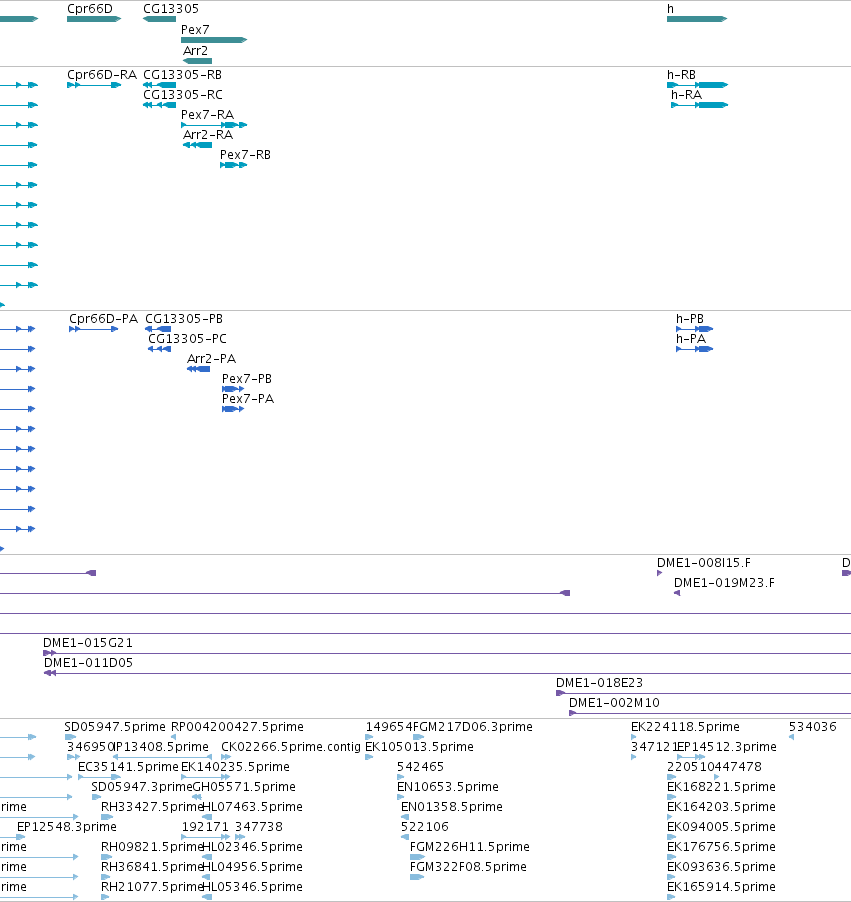Select transcript CG13305-RB

coord(159,85)
